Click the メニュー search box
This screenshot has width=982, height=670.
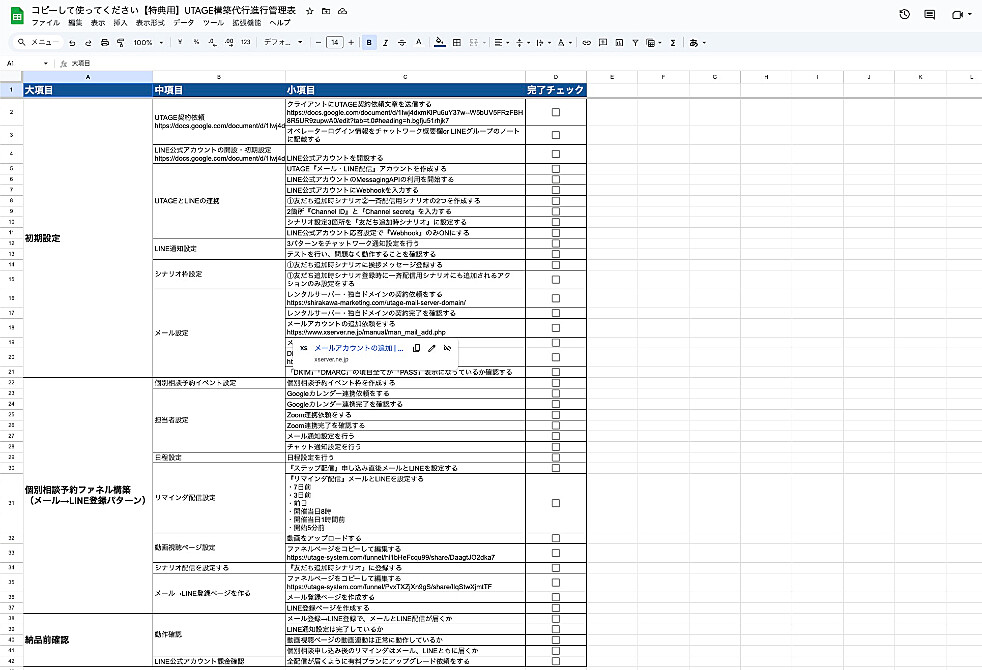(38, 43)
